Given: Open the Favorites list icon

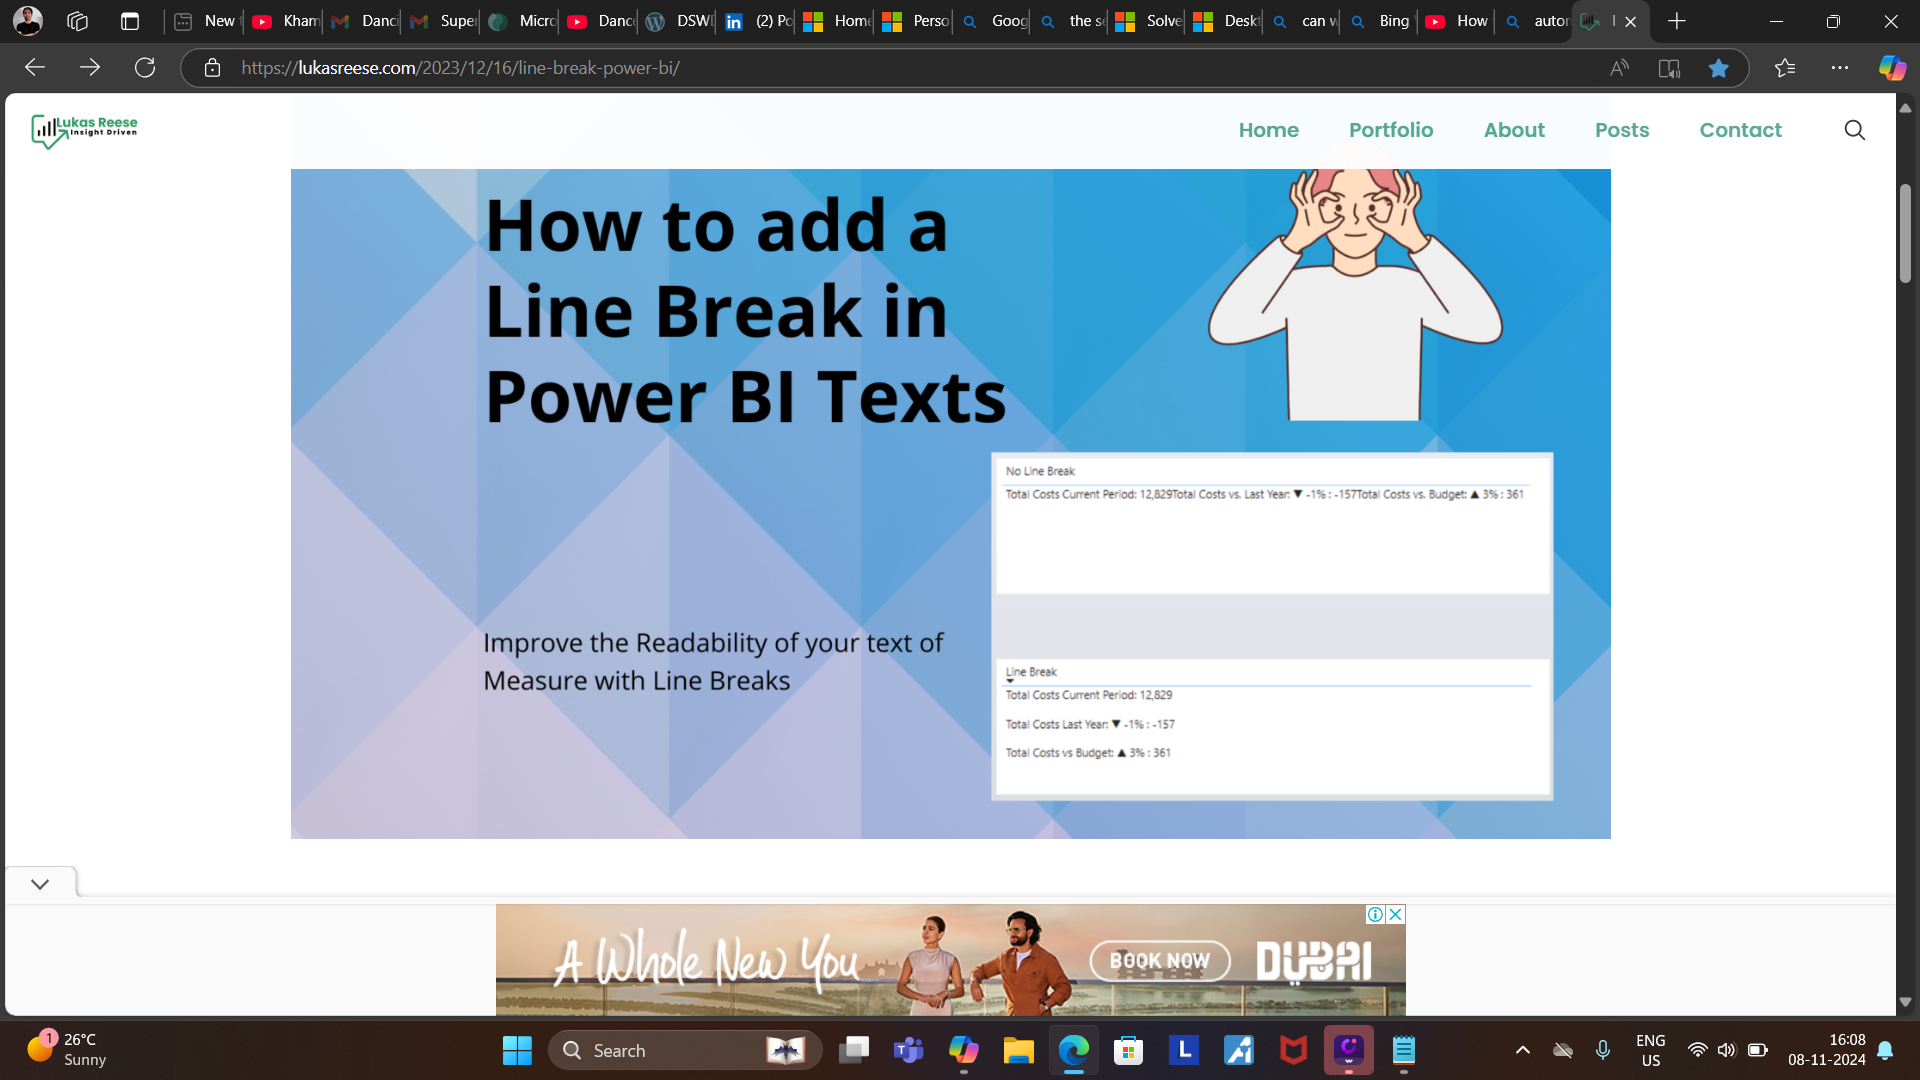Looking at the screenshot, I should (1785, 68).
